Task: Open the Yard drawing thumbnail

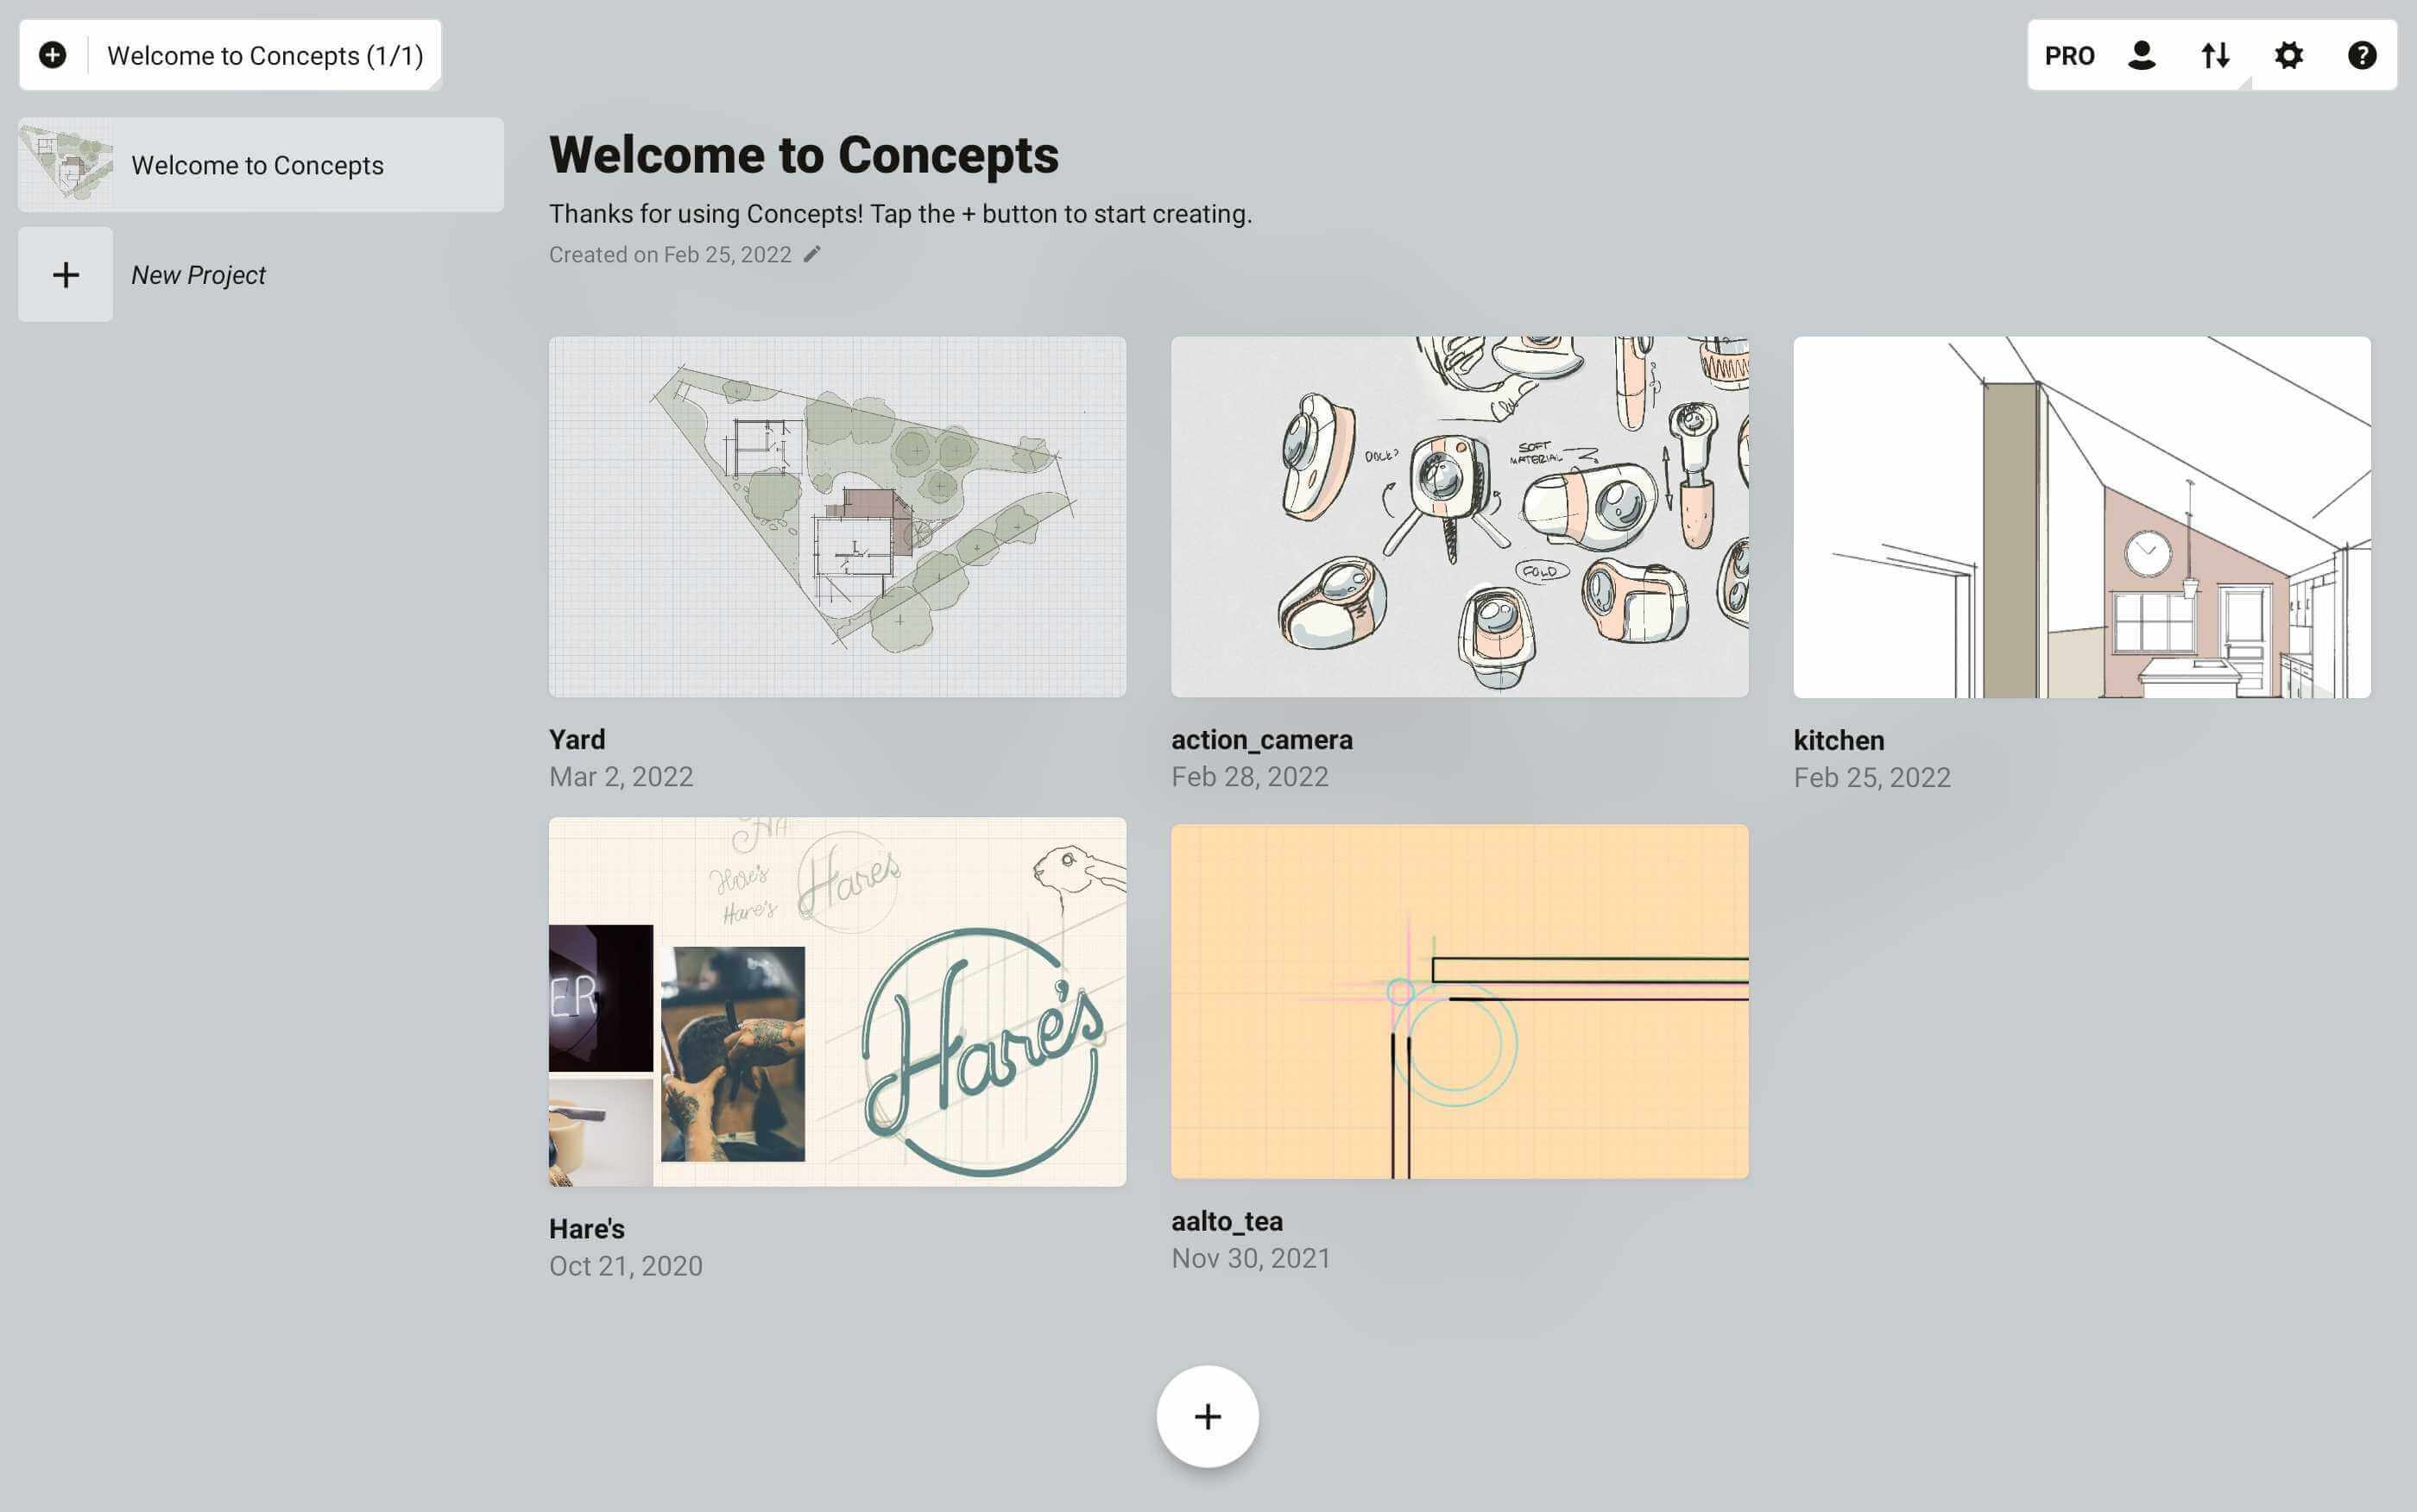Action: [x=837, y=516]
